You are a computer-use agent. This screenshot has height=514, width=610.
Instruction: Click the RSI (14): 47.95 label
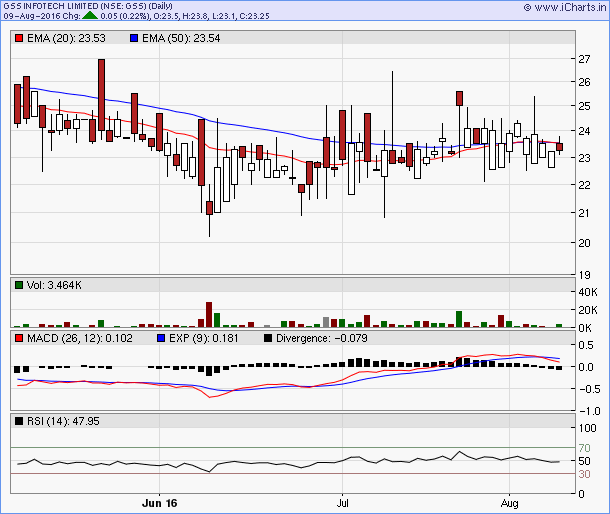click(63, 421)
